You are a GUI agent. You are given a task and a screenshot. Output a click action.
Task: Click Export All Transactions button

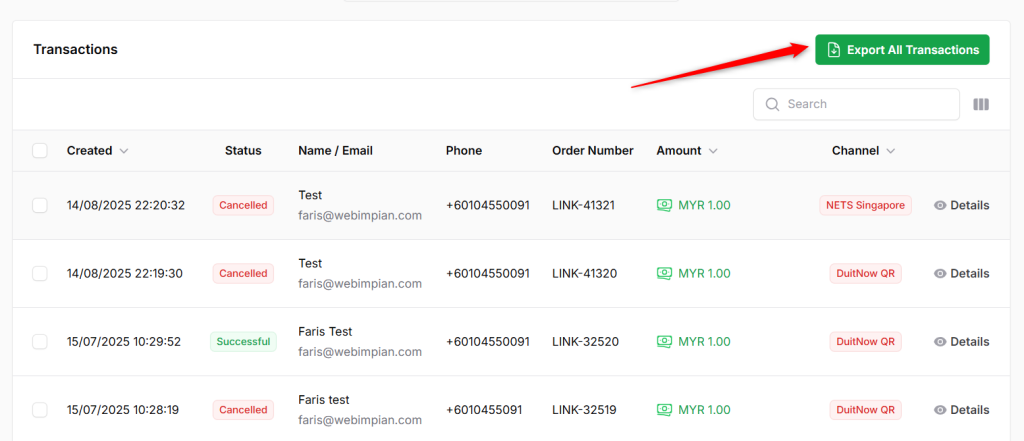click(902, 50)
